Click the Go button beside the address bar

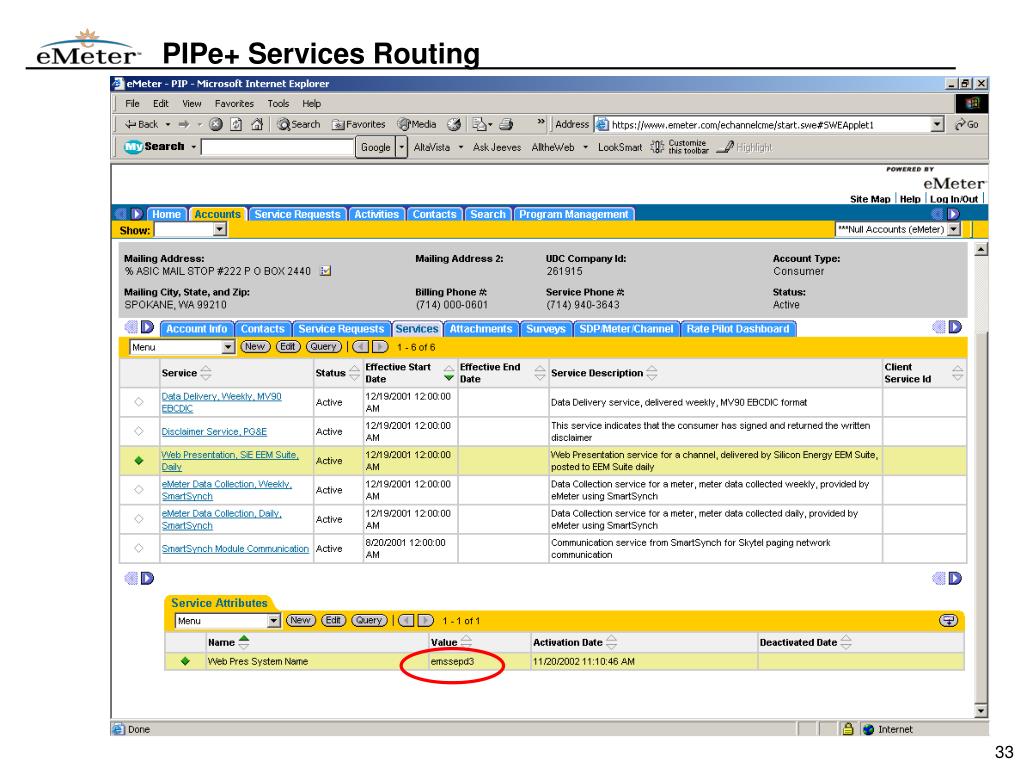point(967,124)
